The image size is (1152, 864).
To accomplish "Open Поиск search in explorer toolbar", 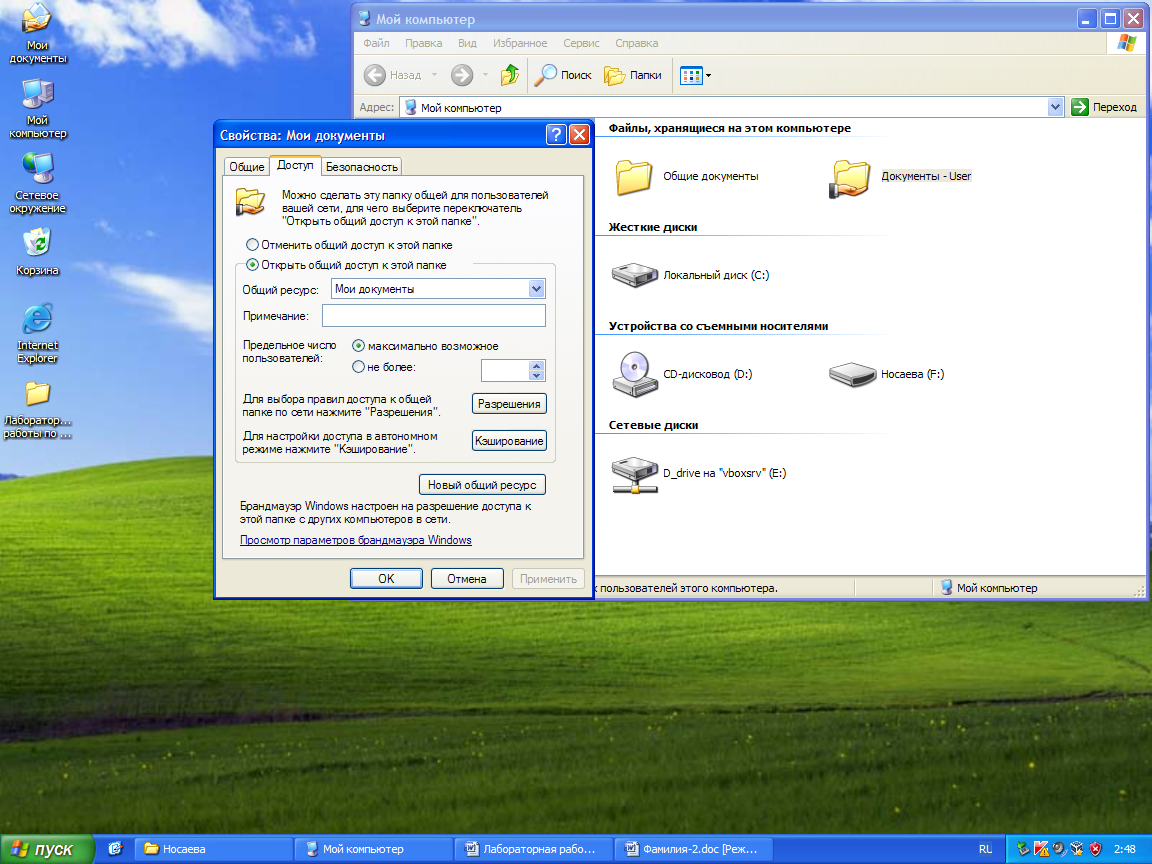I will click(563, 75).
